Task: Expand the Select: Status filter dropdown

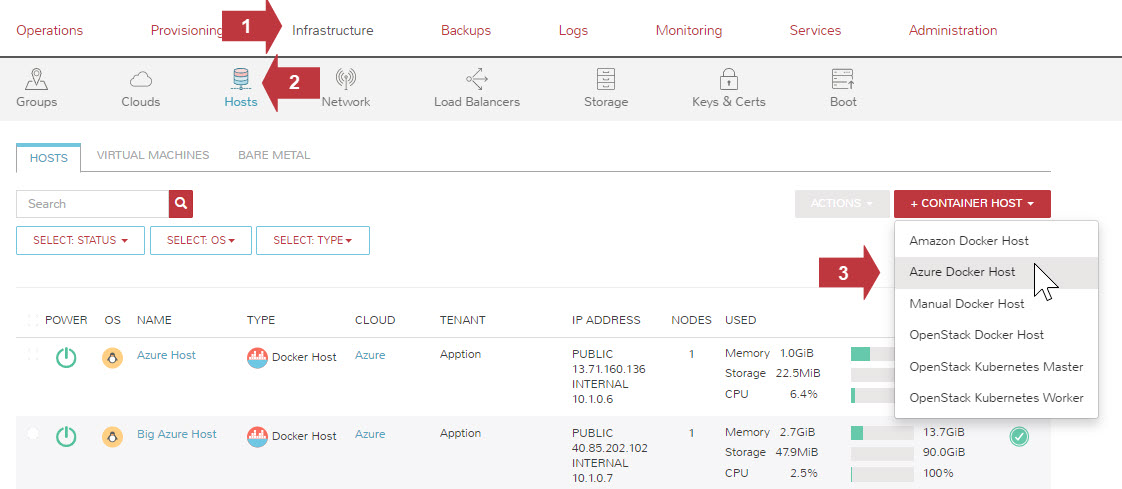Action: pyautogui.click(x=80, y=240)
